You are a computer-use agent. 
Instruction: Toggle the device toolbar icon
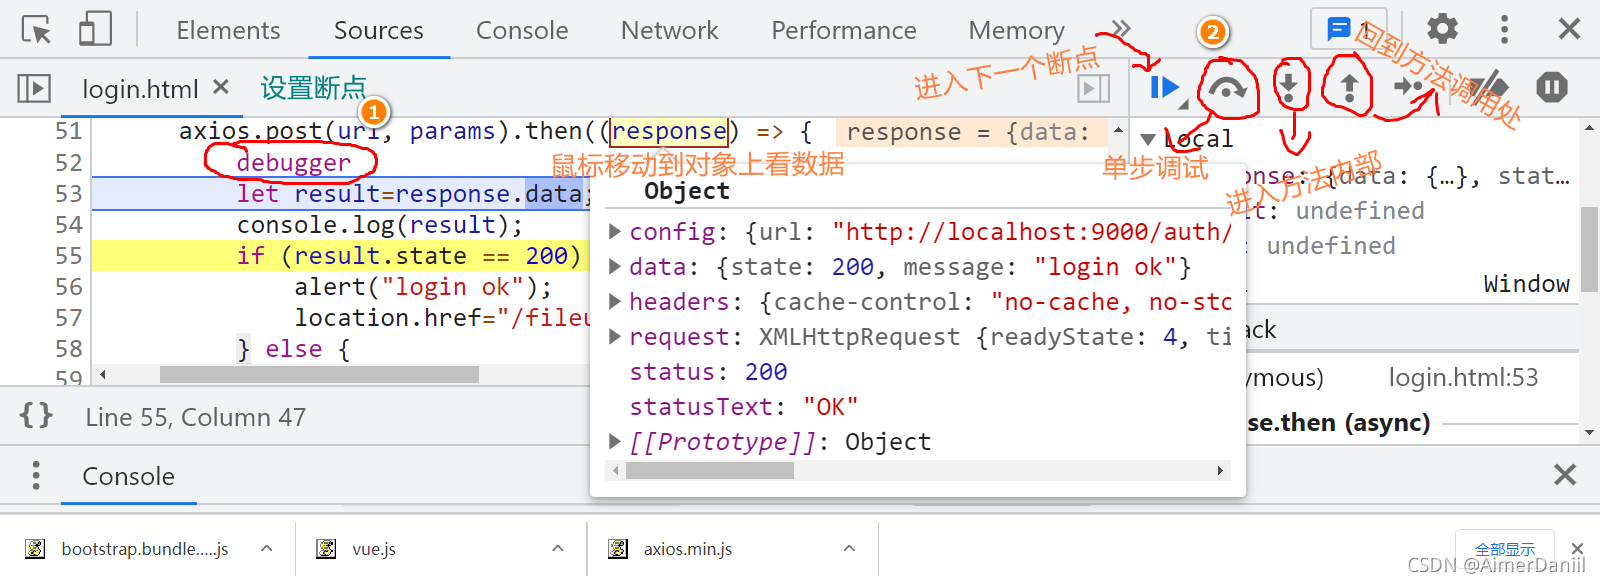click(x=95, y=30)
